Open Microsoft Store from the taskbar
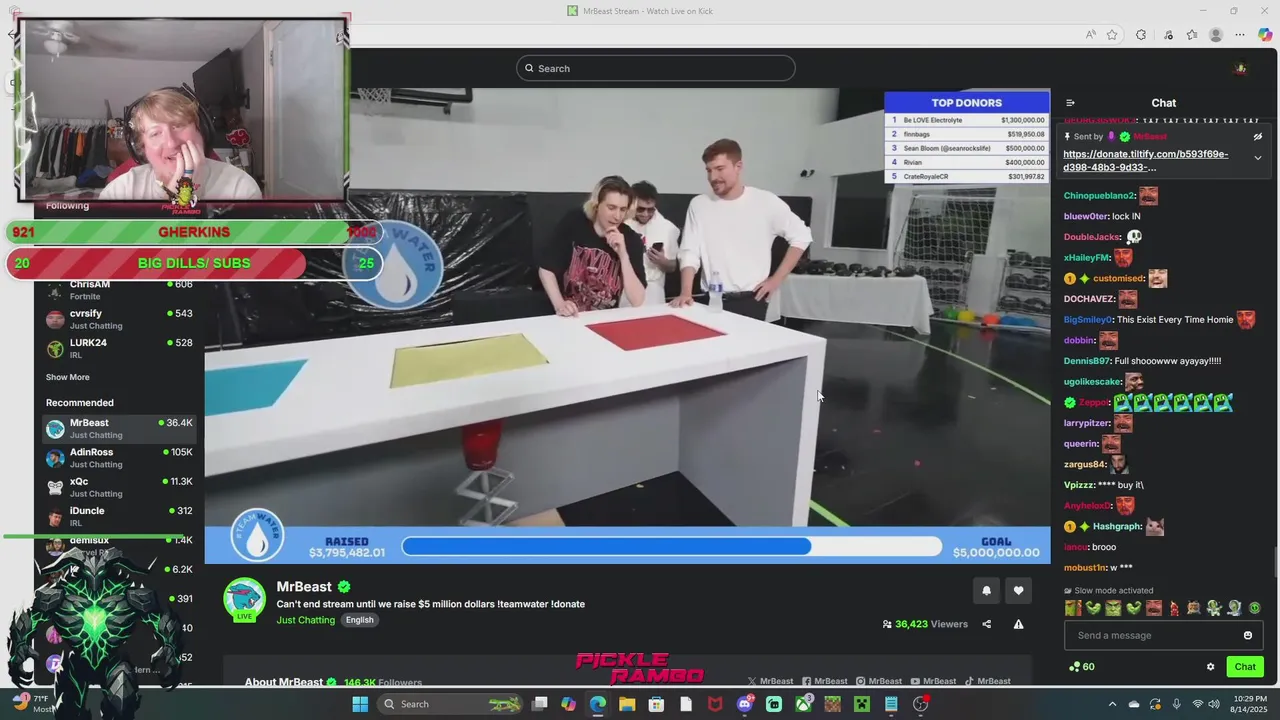This screenshot has width=1280, height=720. (x=657, y=704)
